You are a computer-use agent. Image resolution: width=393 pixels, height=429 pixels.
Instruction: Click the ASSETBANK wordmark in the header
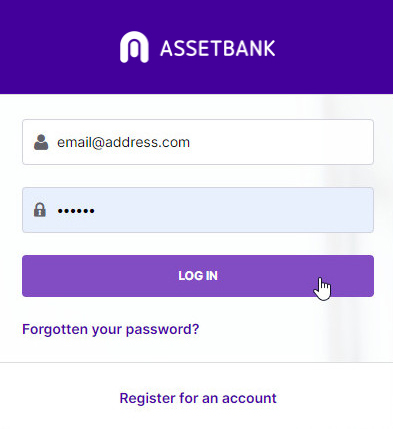coord(218,48)
